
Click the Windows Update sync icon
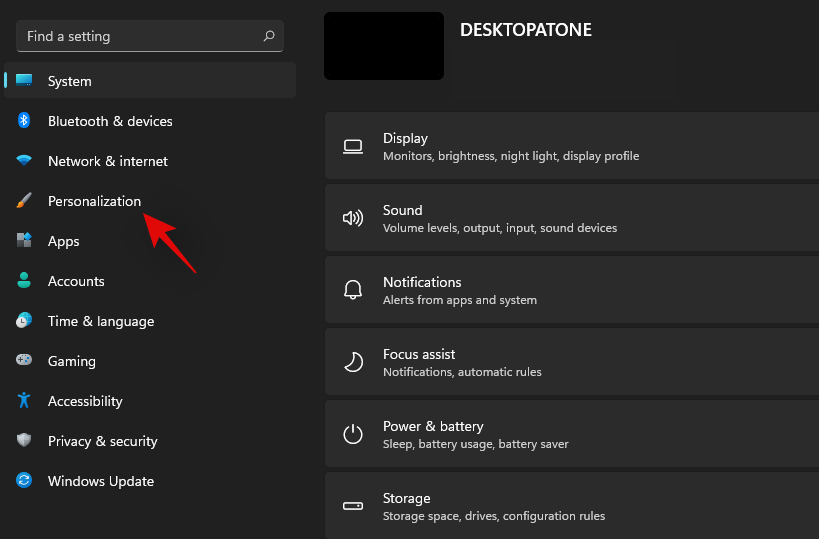click(24, 481)
